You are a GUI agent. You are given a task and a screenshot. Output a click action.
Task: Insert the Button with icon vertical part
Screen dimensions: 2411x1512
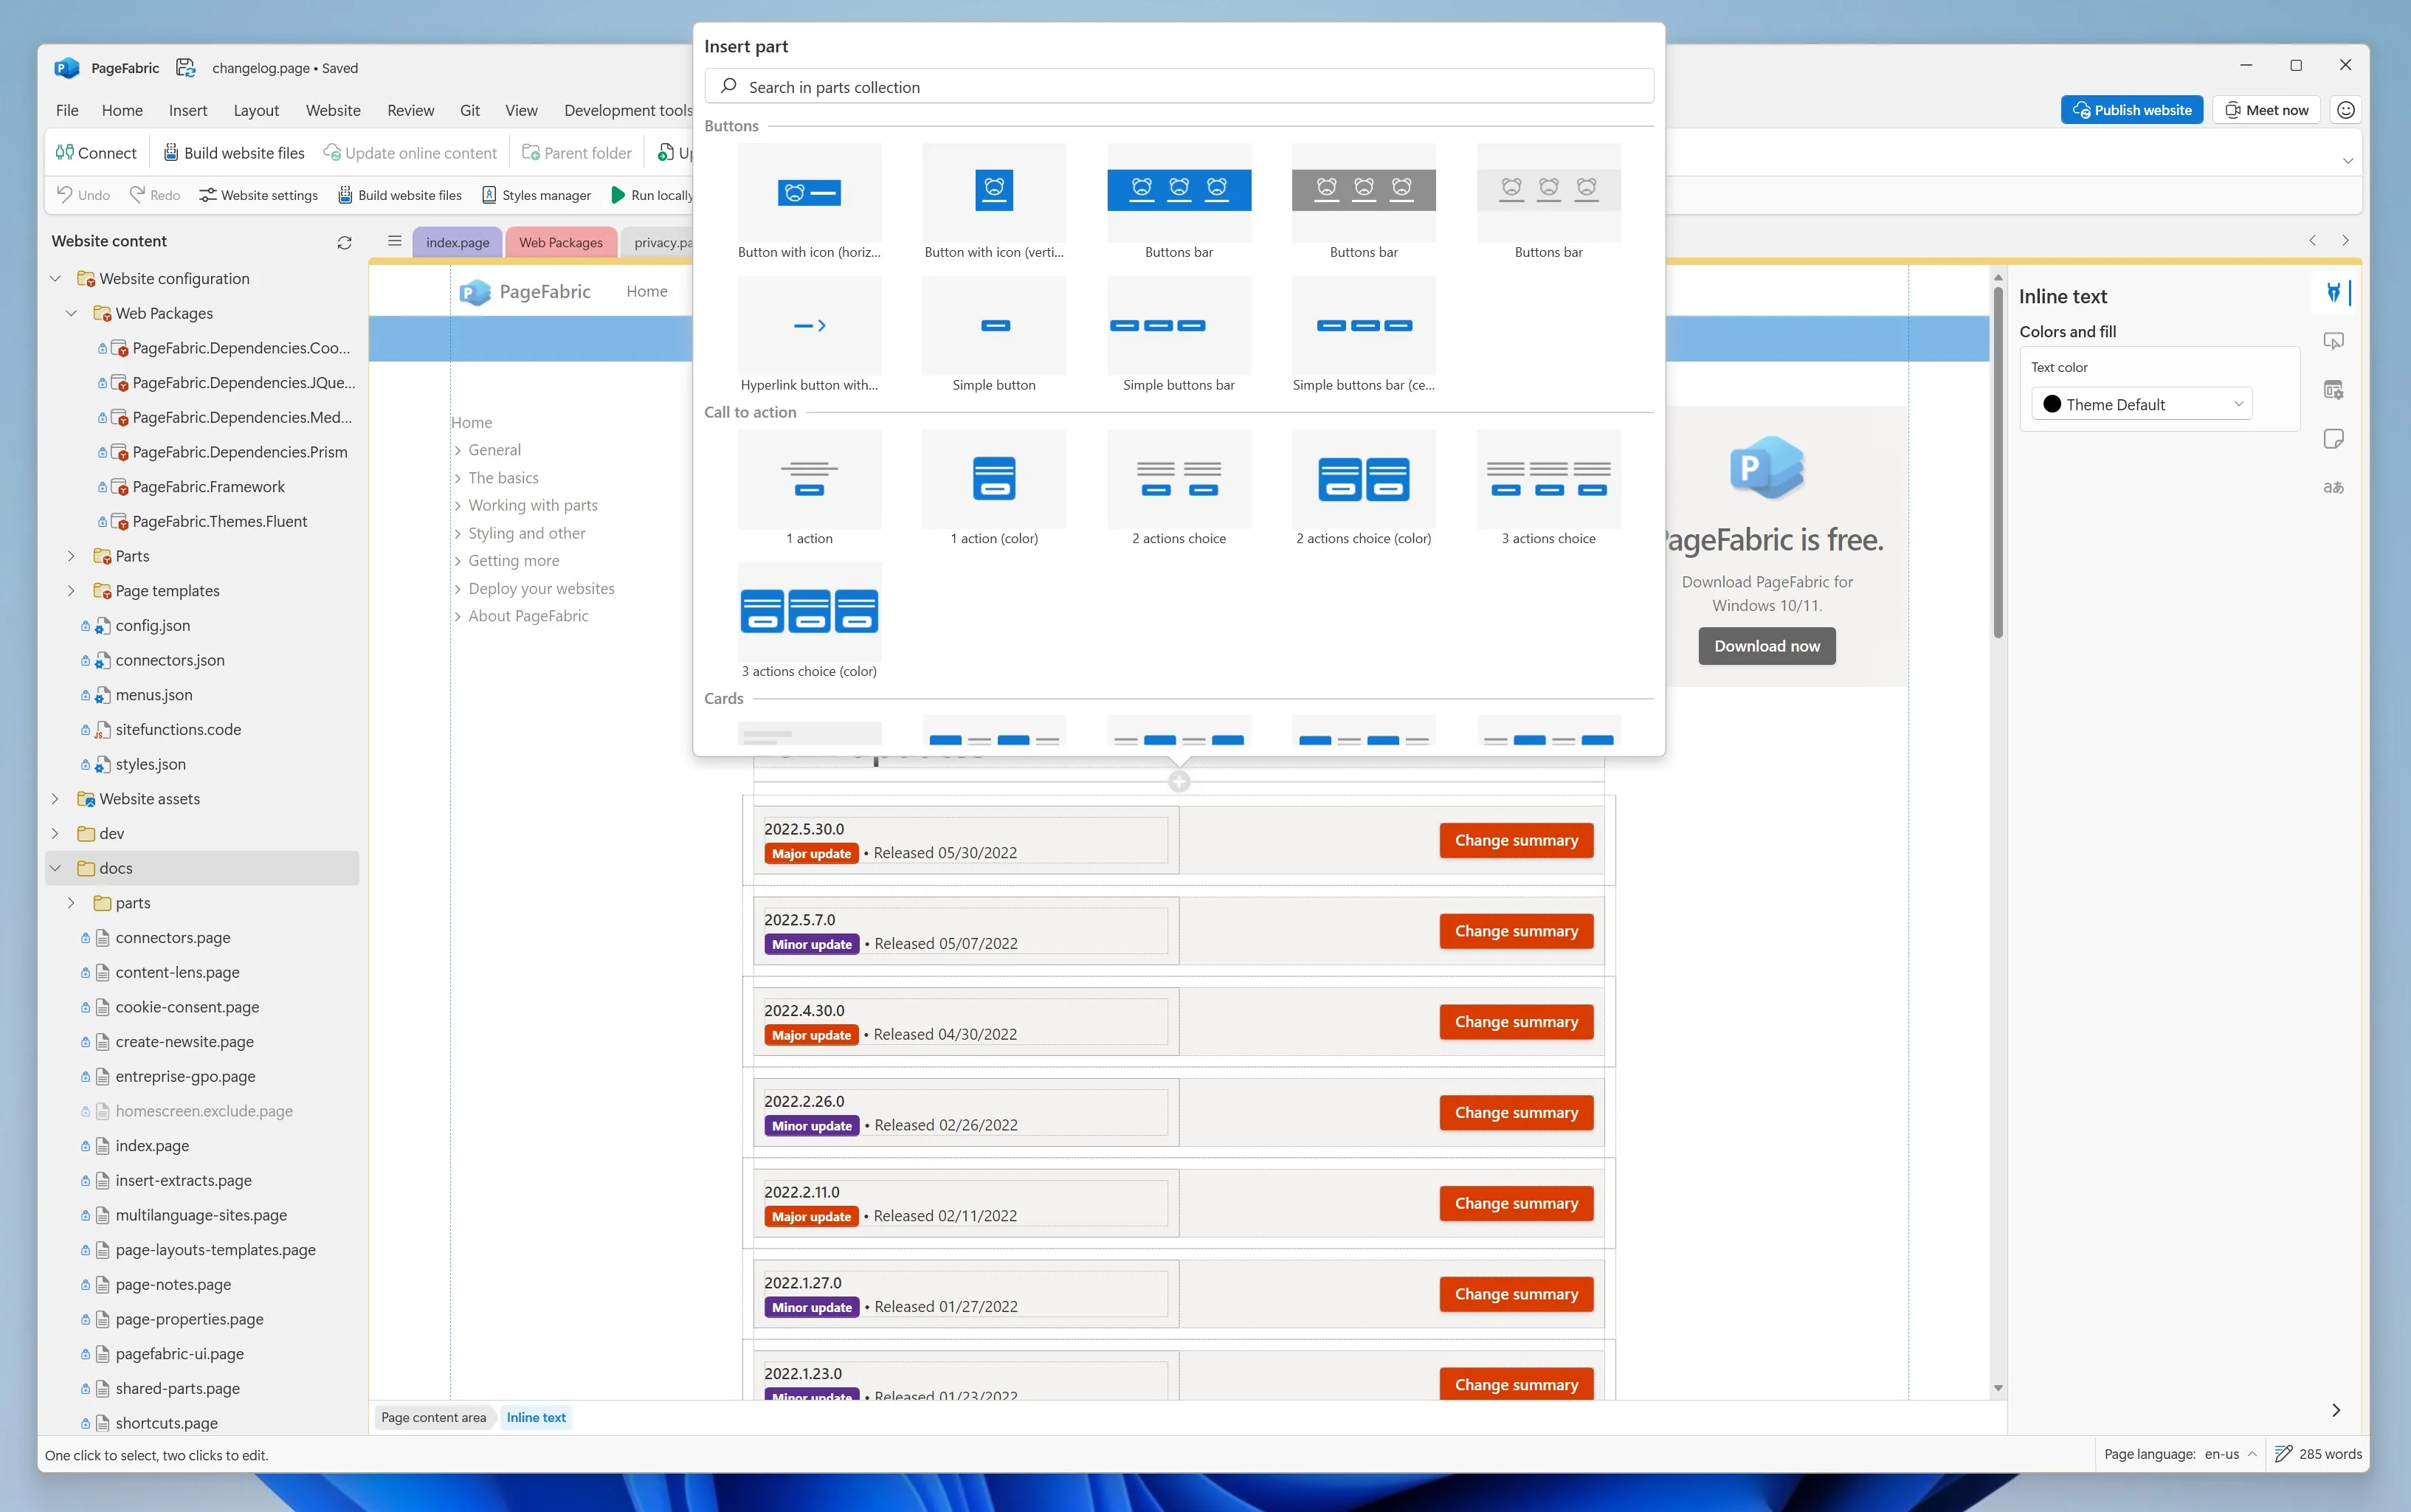[994, 202]
